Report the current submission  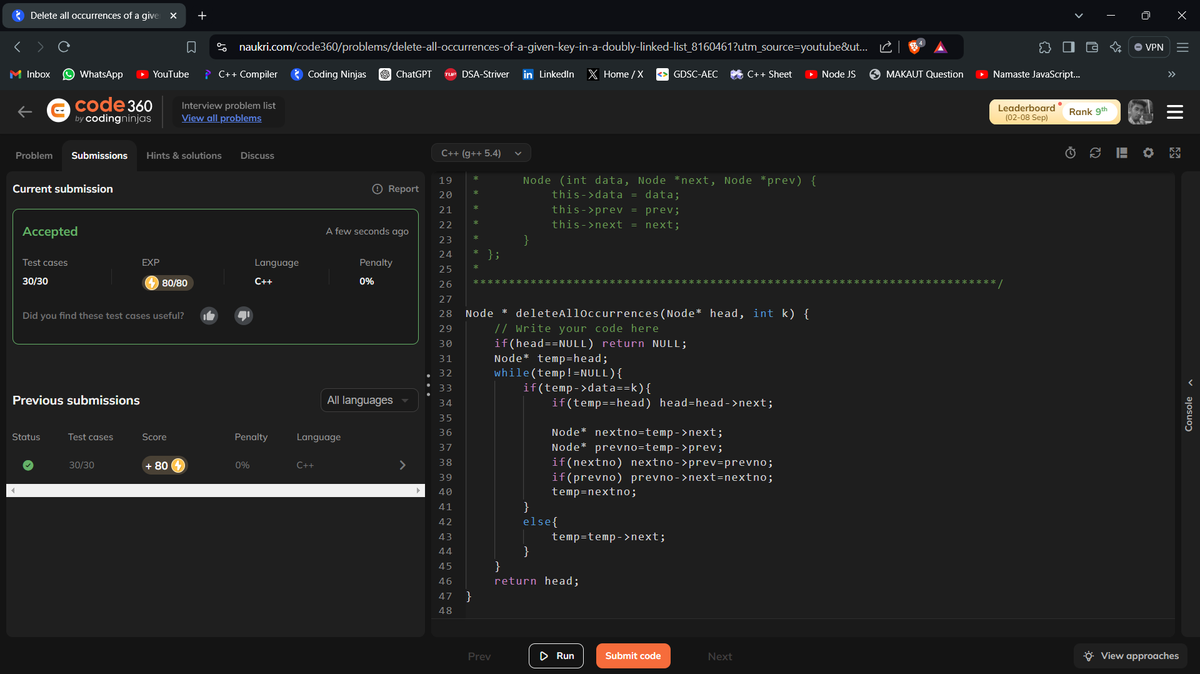pos(395,189)
